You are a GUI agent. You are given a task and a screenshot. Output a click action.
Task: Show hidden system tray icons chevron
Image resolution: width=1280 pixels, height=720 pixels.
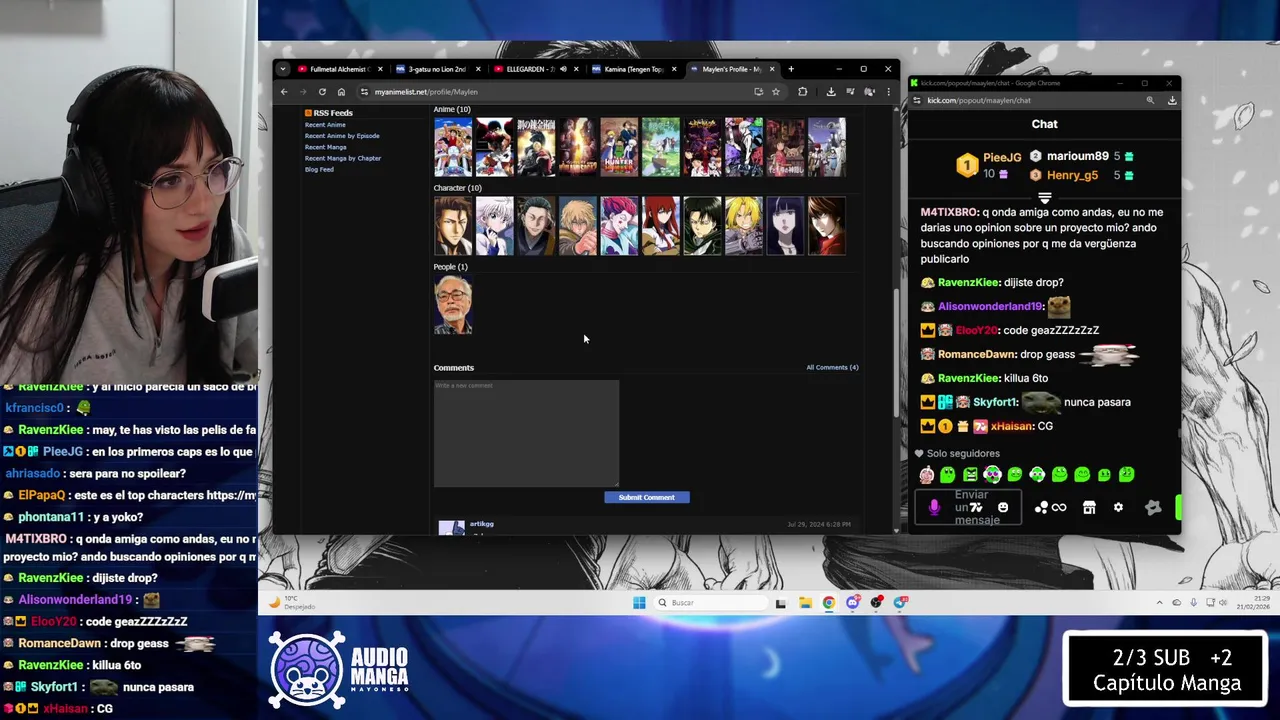coord(1160,602)
